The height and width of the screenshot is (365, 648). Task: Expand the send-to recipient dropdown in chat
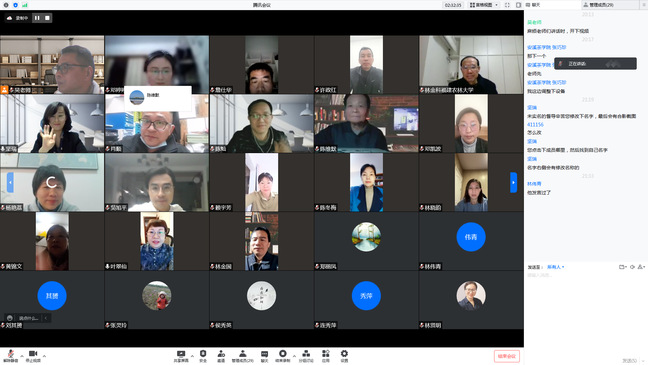pos(555,267)
